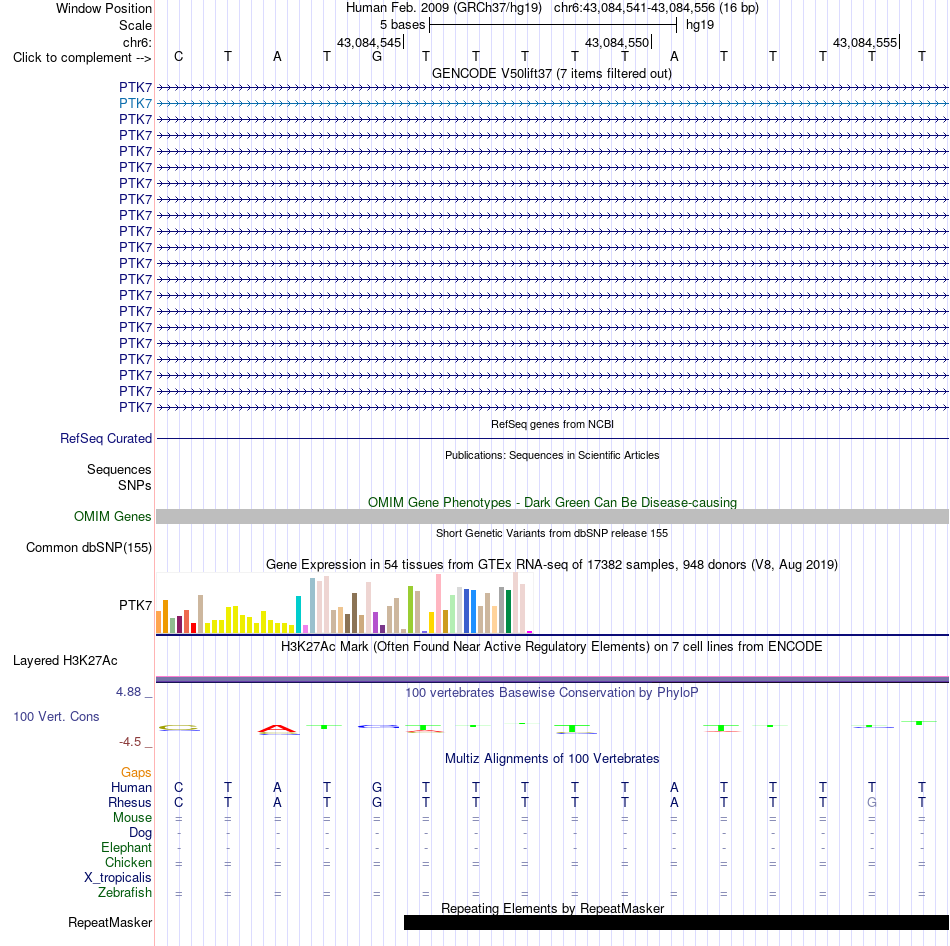Click the GTEx PTK7 expression bar chart
Screen dimensions: 950x946
(344, 603)
